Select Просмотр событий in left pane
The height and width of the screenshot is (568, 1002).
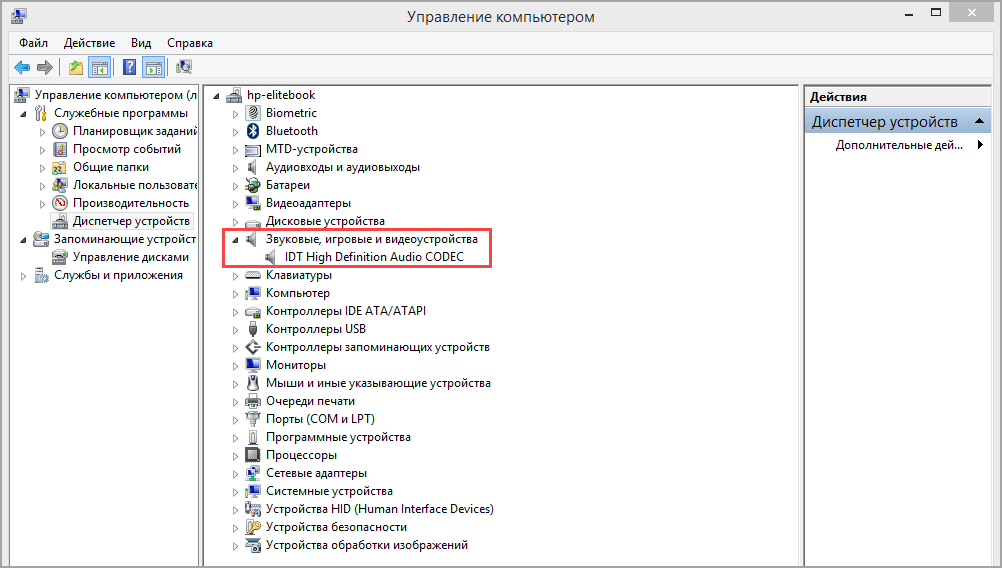coord(125,149)
